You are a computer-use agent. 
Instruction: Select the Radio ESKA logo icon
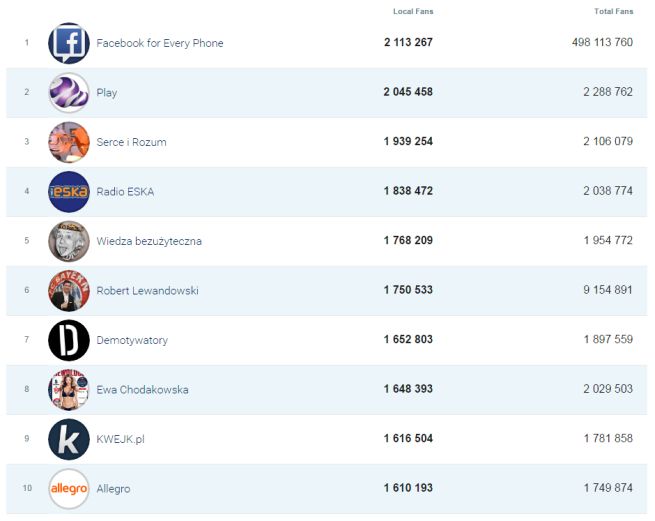[69, 191]
